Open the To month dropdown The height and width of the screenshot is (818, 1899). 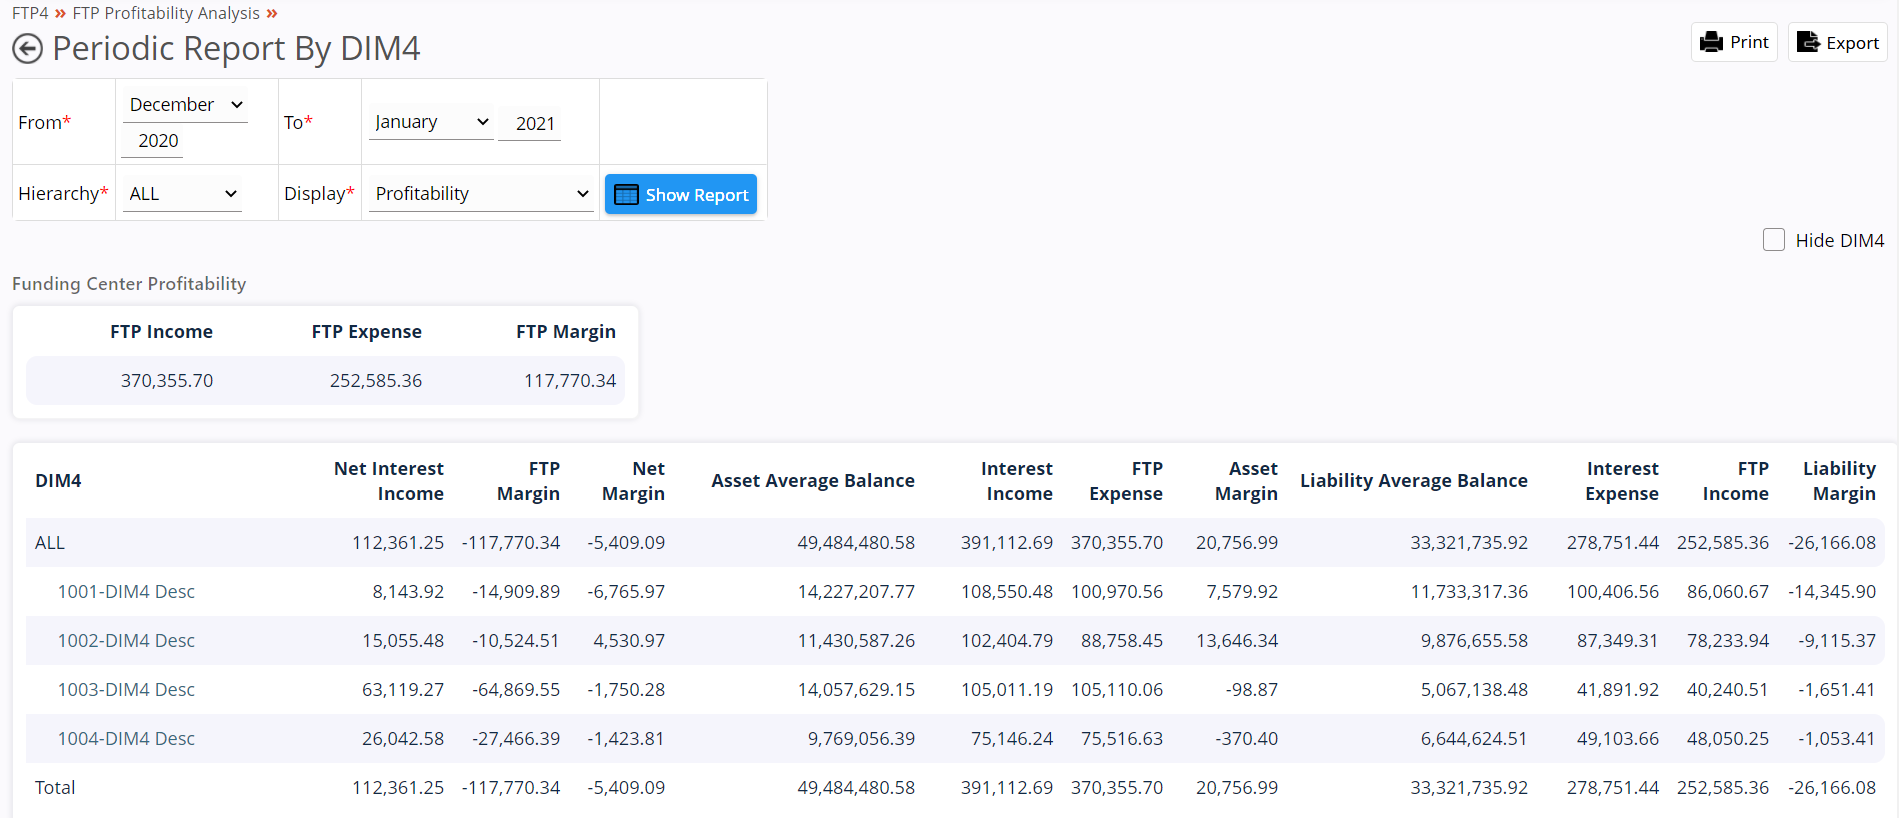click(431, 122)
